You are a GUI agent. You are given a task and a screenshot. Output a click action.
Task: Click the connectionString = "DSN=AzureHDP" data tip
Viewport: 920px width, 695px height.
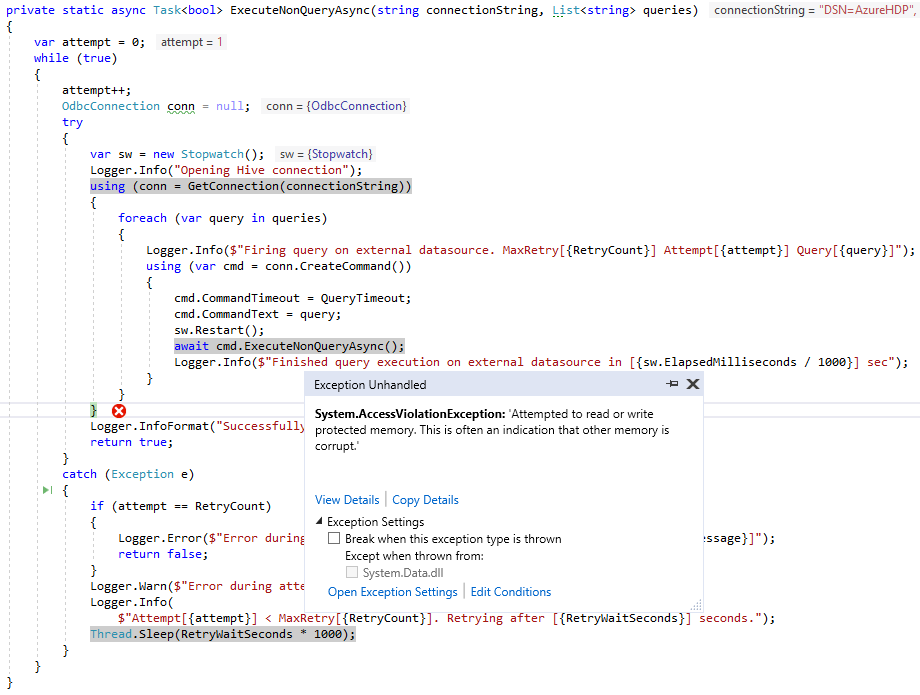coord(814,10)
